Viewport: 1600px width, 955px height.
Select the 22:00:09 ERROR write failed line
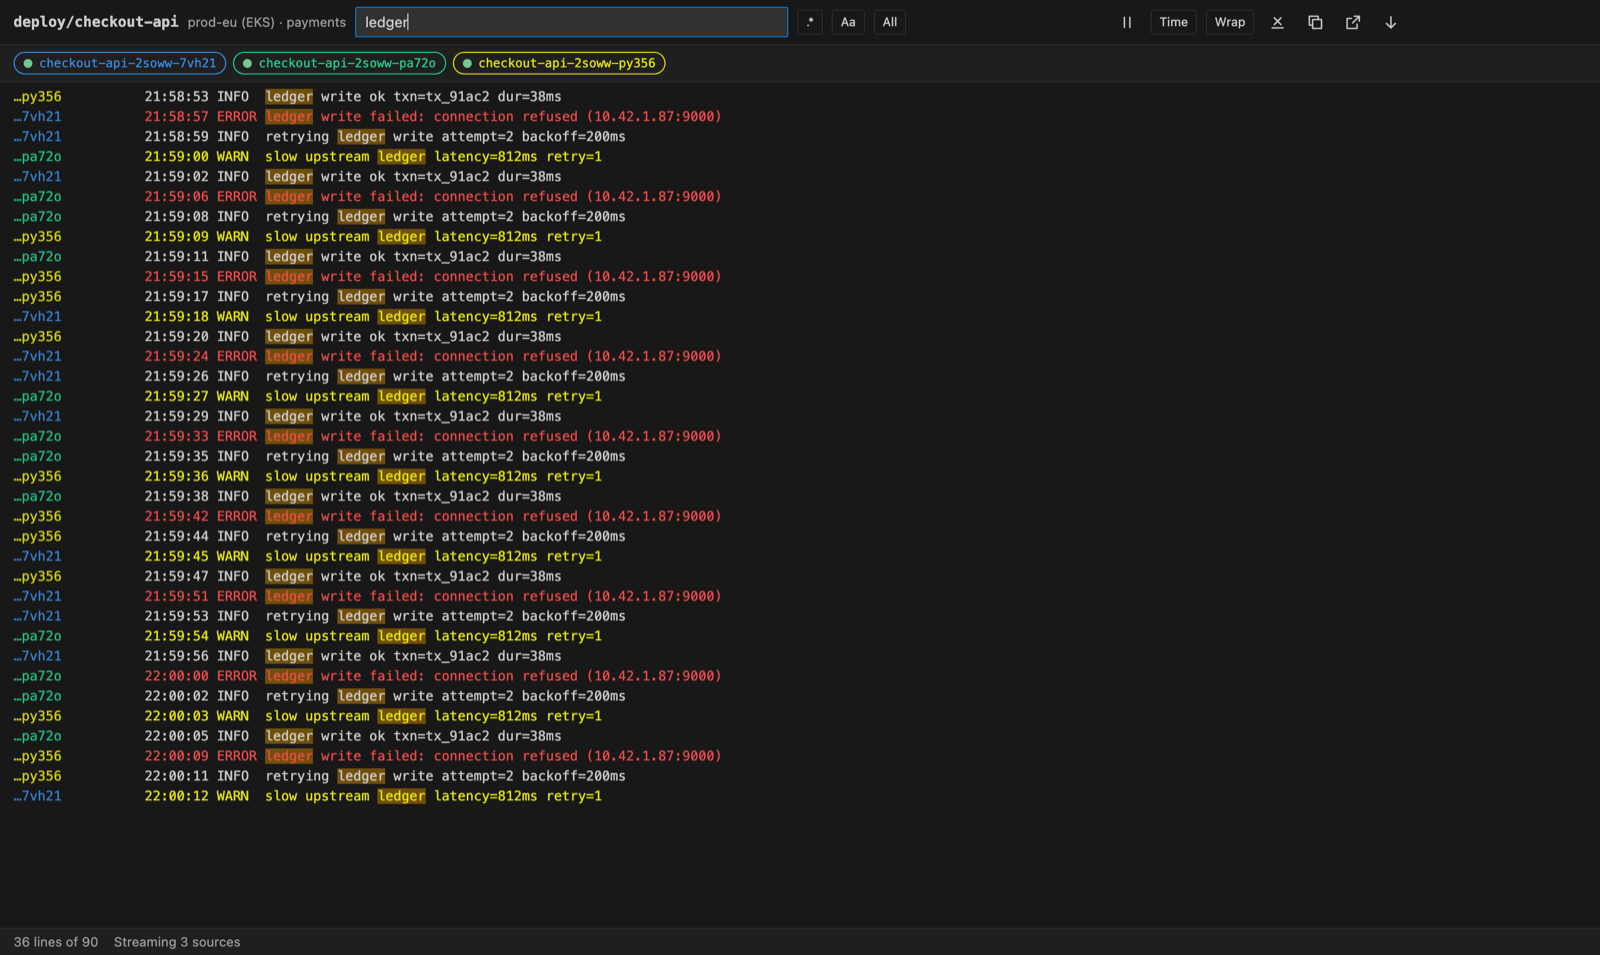(800, 757)
